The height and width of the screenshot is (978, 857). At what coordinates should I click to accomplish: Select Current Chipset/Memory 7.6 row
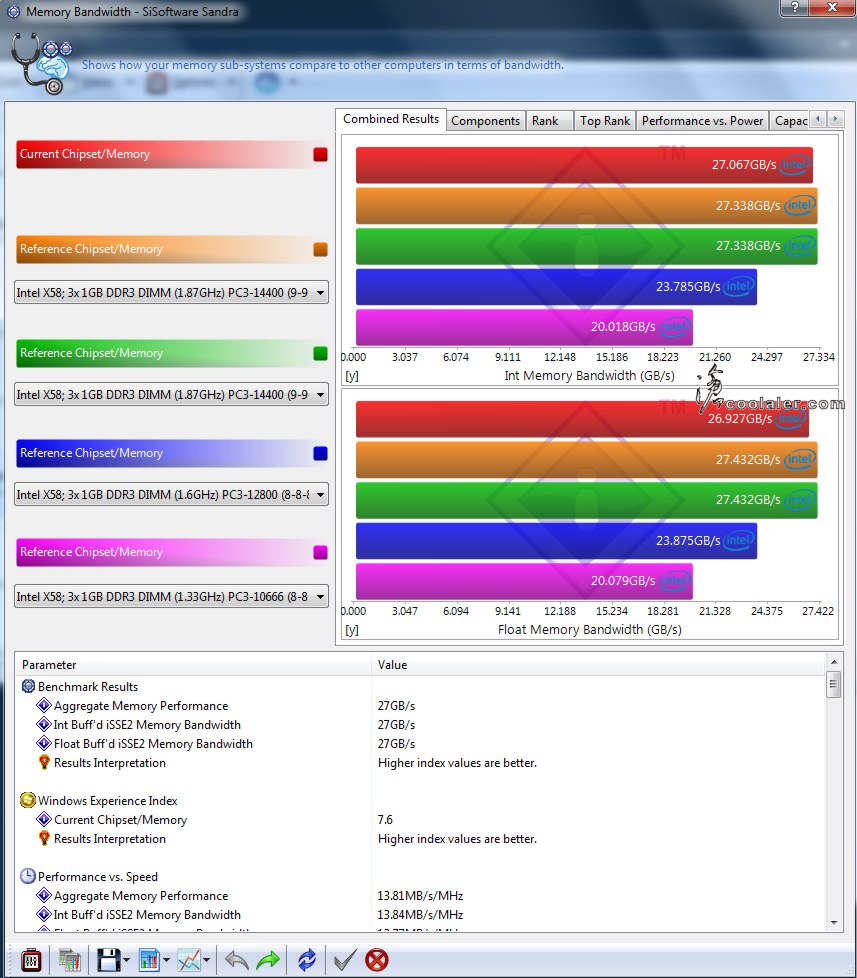pos(420,820)
